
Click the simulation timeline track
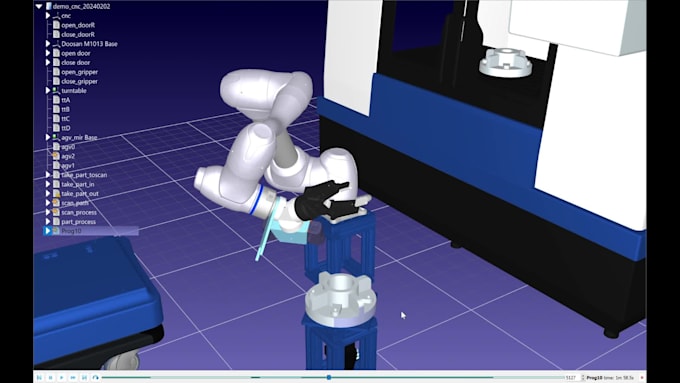[x=332, y=377]
